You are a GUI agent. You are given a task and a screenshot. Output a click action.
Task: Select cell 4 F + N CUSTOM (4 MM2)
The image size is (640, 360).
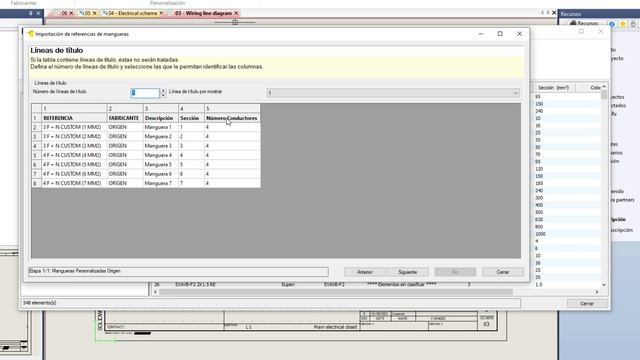[x=74, y=156]
